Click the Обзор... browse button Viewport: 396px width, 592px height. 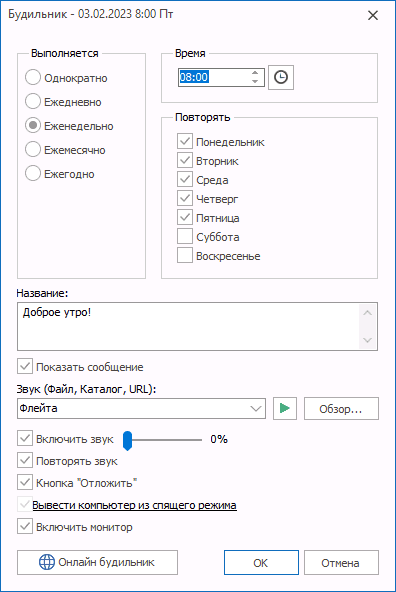[x=341, y=409]
